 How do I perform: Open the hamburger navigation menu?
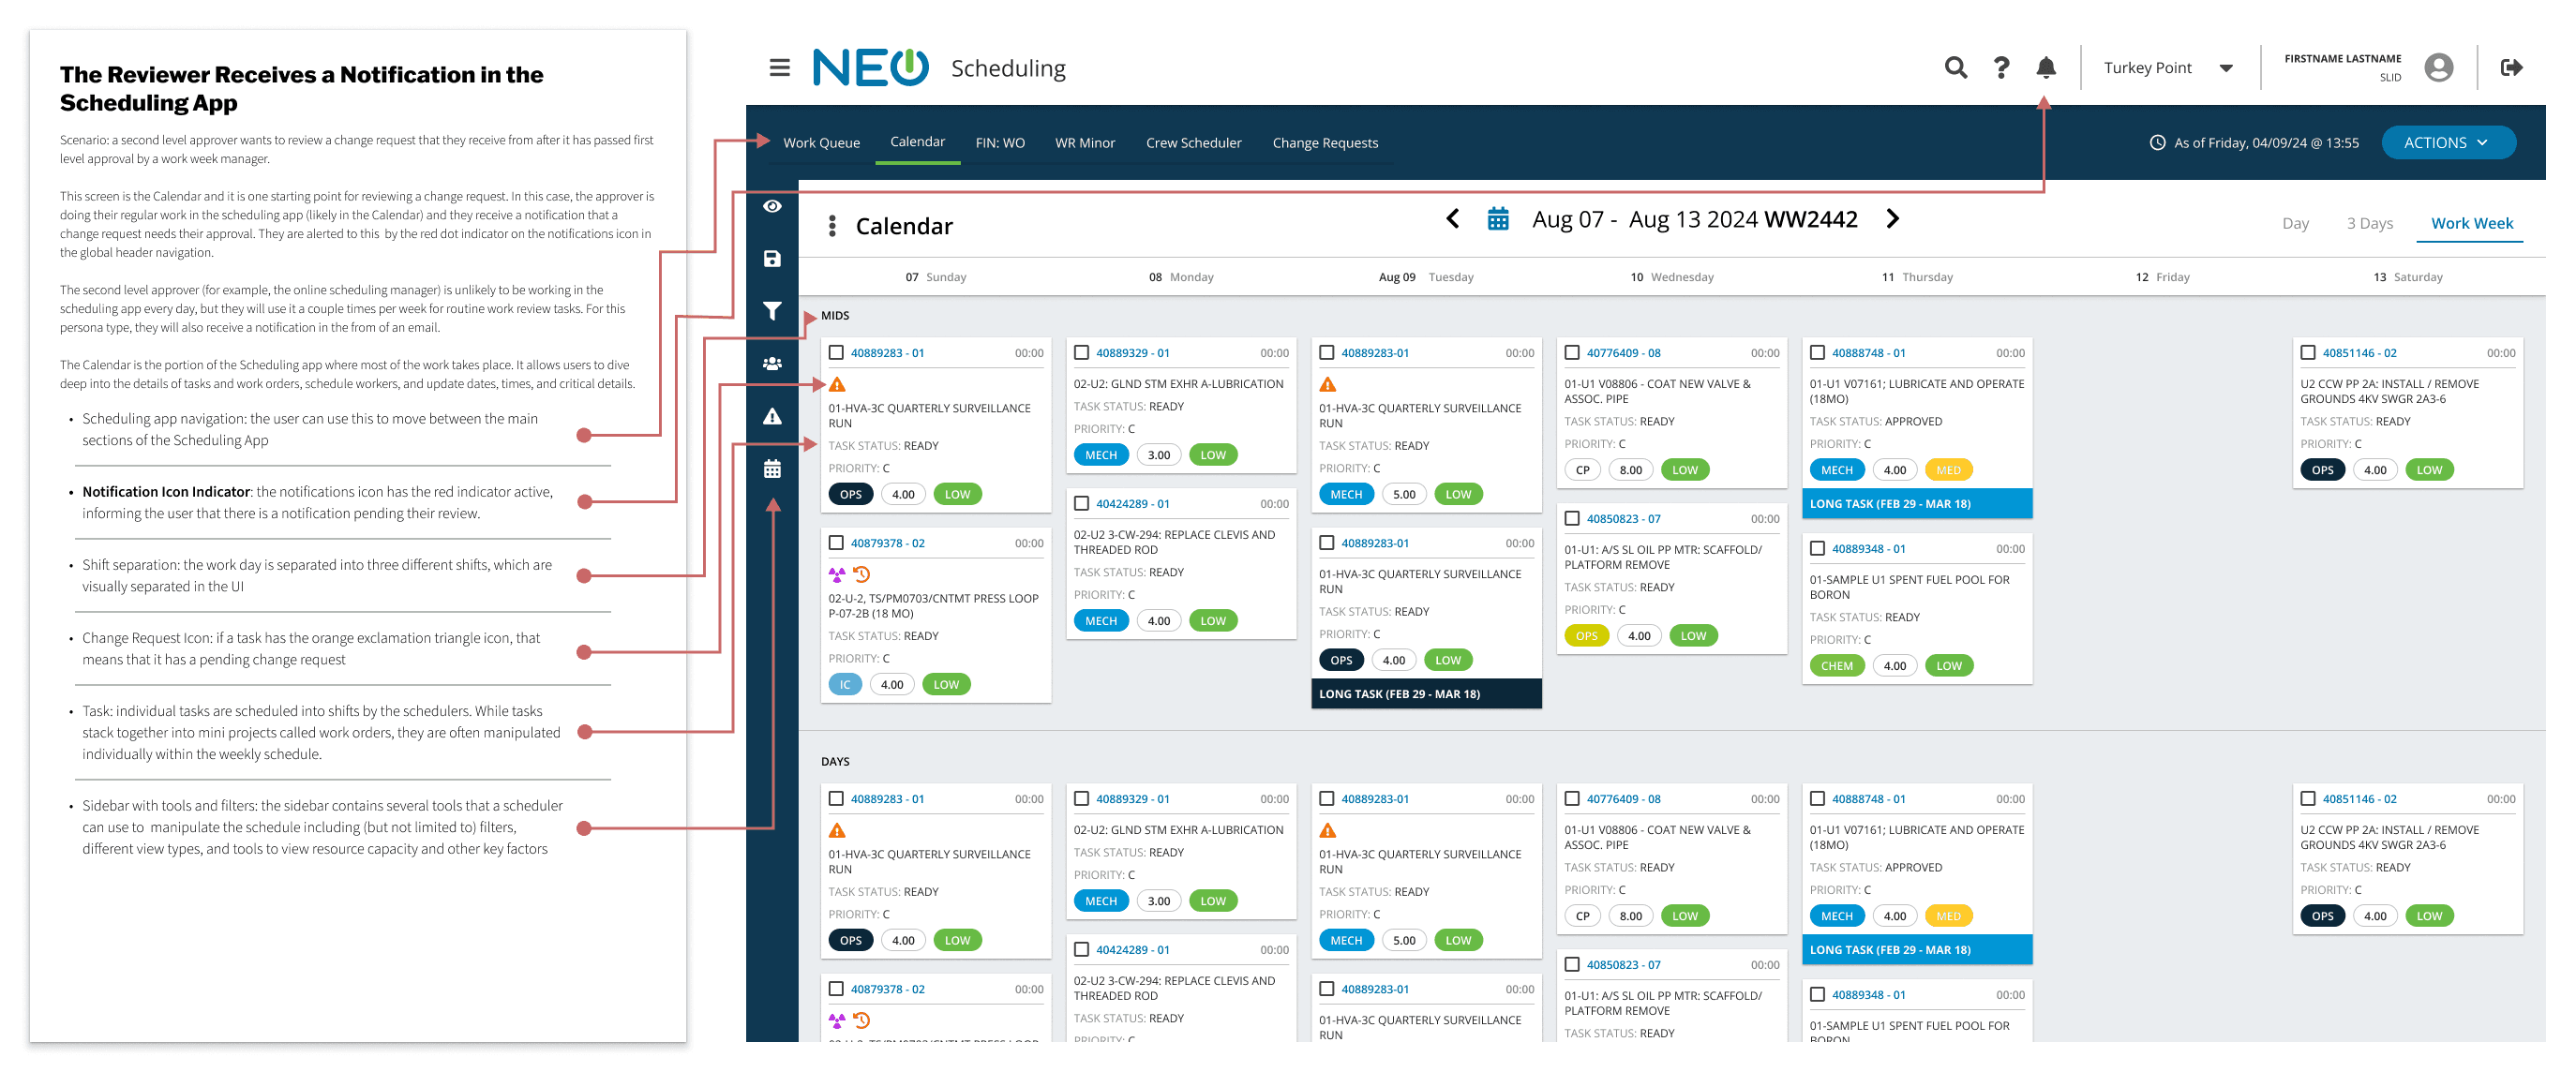pos(779,68)
